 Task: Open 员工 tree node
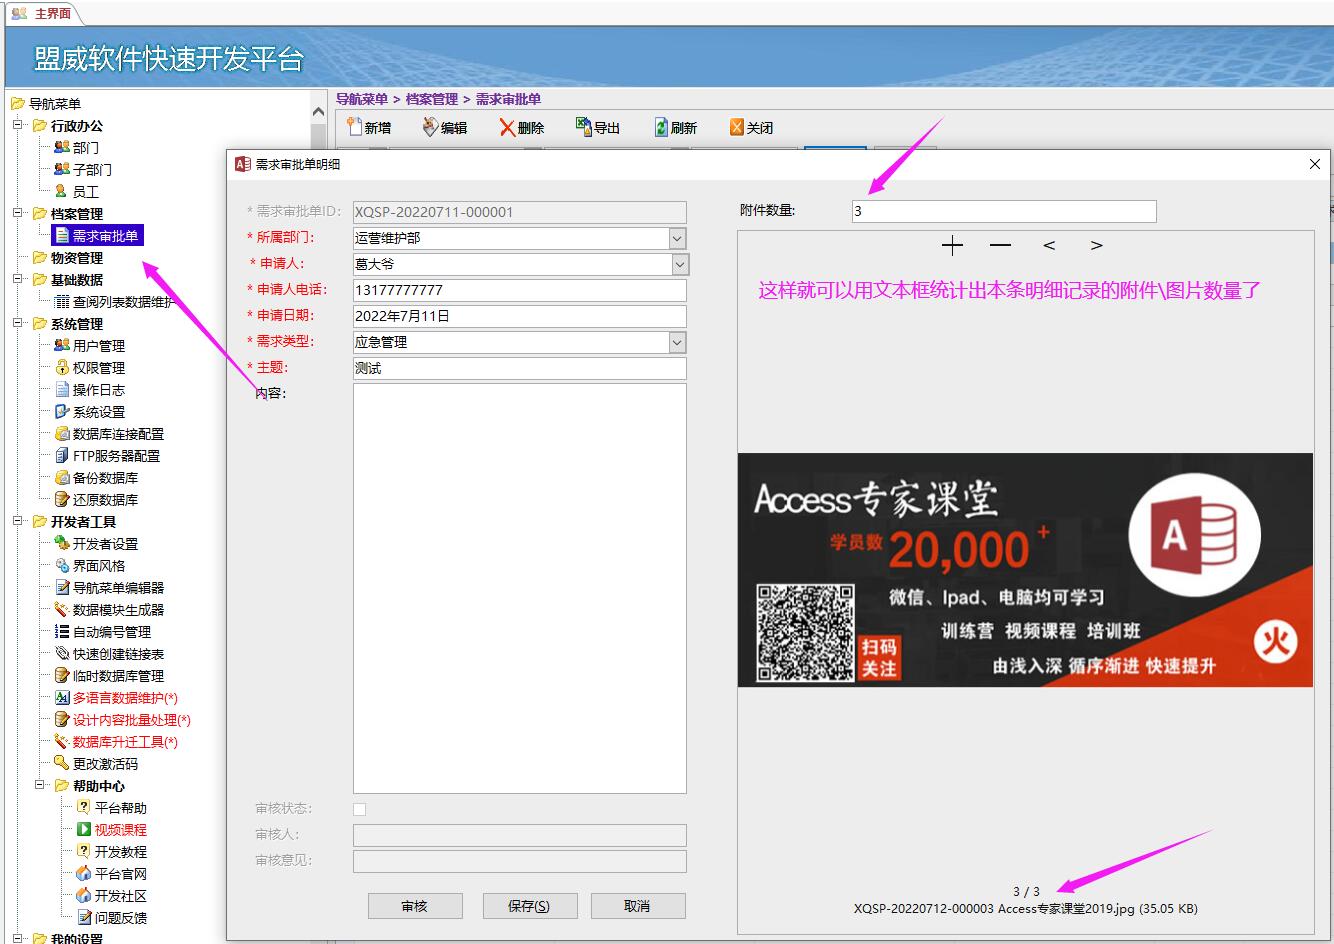[x=85, y=192]
